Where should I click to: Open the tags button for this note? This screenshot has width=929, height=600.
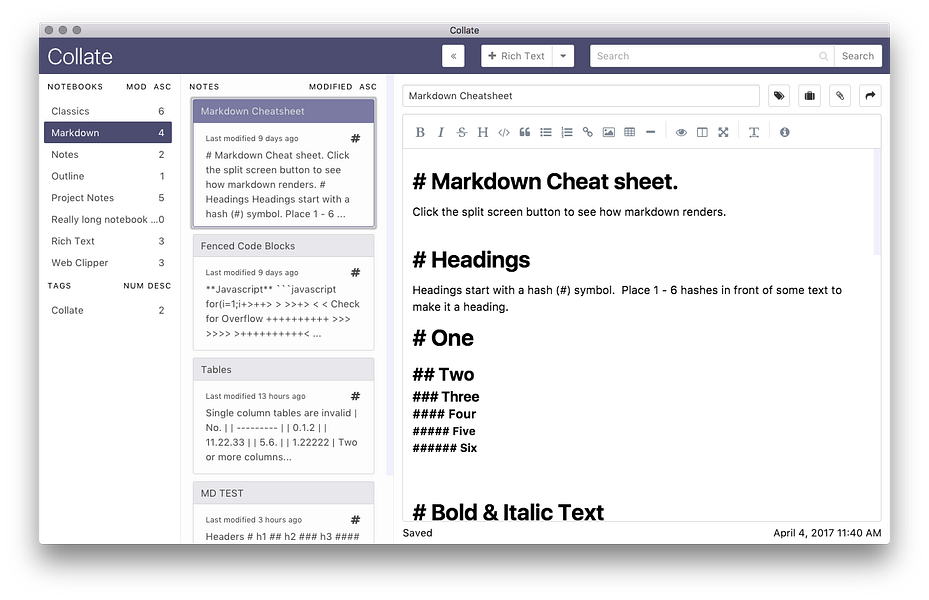779,95
